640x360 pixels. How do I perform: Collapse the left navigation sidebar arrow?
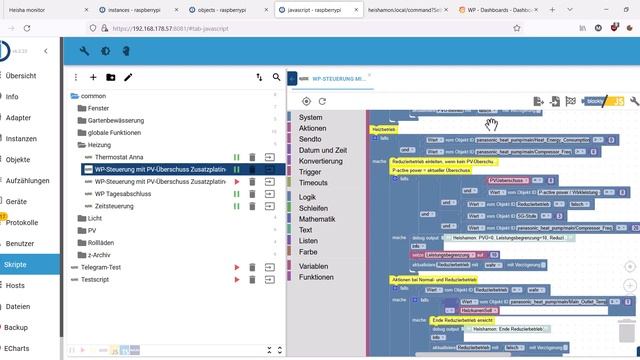[x=46, y=51]
